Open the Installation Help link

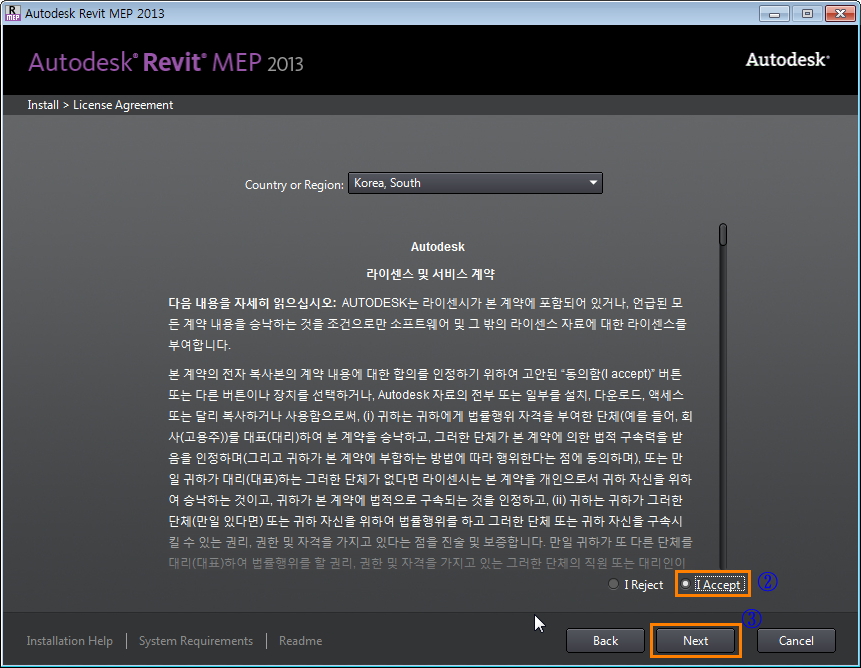pyautogui.click(x=70, y=641)
